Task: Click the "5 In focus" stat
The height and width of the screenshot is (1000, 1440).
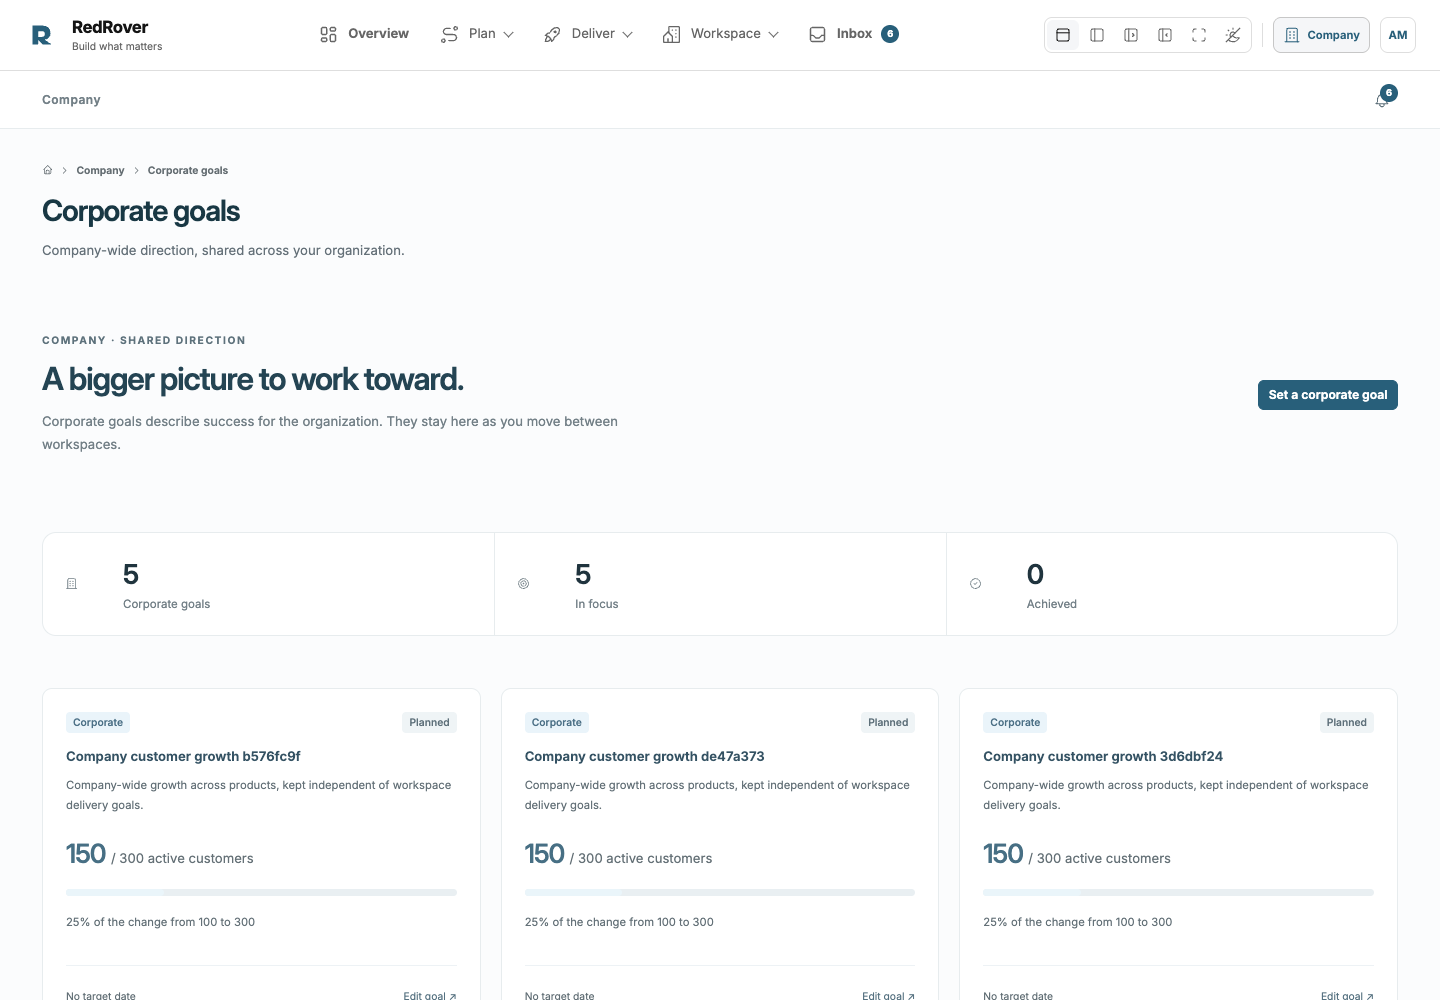Action: pos(720,584)
